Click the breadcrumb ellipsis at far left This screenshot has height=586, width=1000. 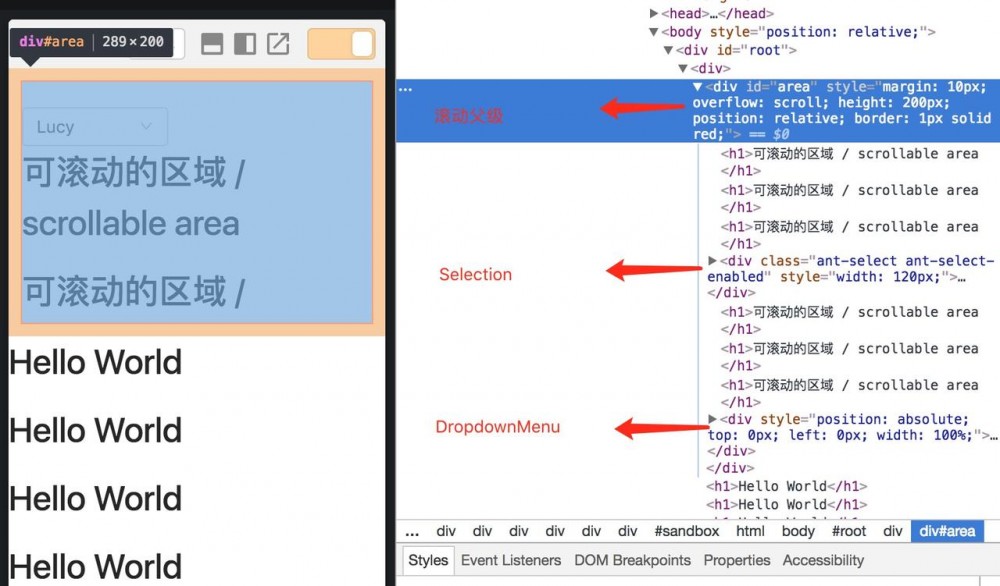coord(412,532)
